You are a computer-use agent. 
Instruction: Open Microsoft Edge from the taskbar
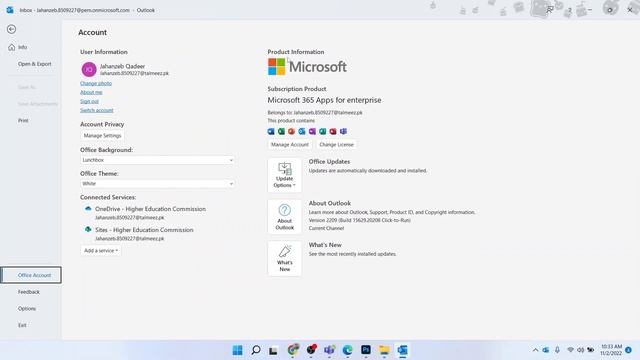pos(347,350)
